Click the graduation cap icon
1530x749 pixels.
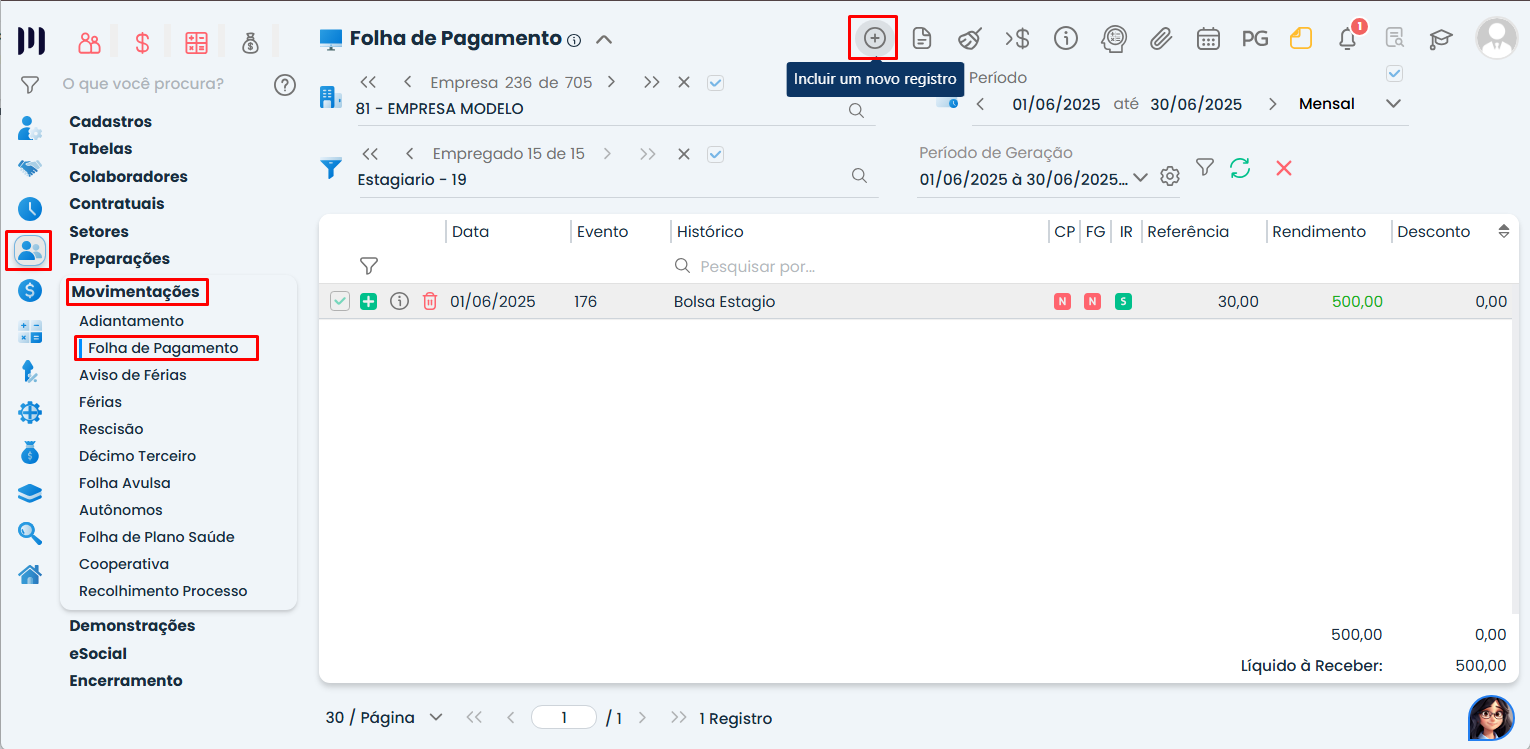(x=1440, y=39)
